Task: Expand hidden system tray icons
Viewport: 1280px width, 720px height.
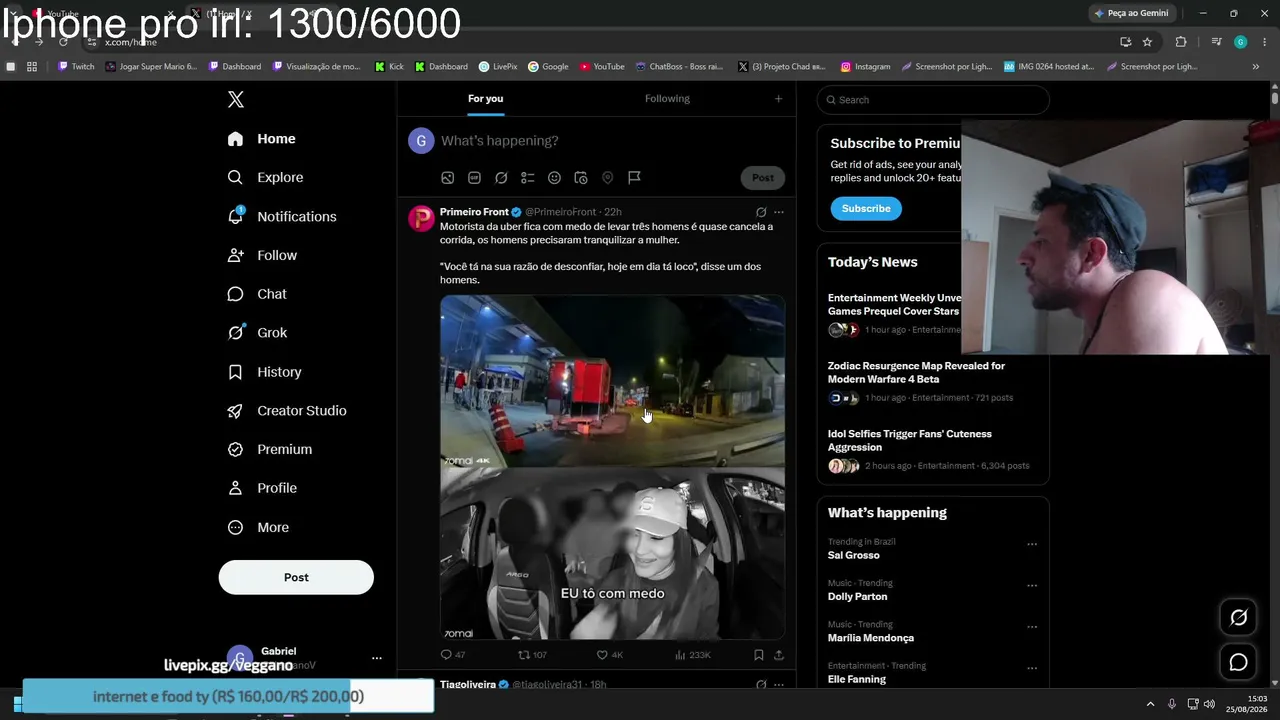Action: click(x=1150, y=704)
